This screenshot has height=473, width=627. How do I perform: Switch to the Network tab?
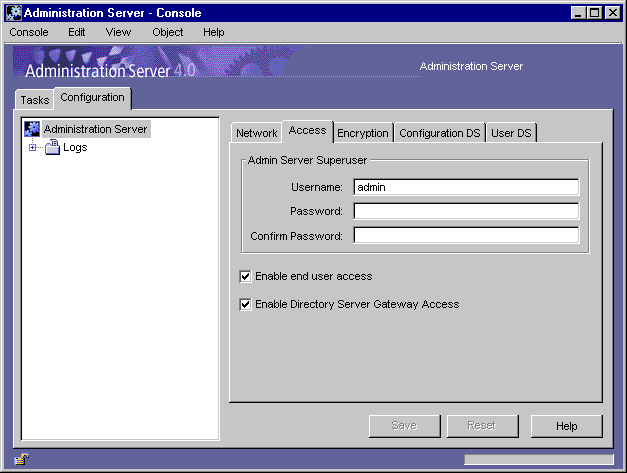click(x=256, y=133)
